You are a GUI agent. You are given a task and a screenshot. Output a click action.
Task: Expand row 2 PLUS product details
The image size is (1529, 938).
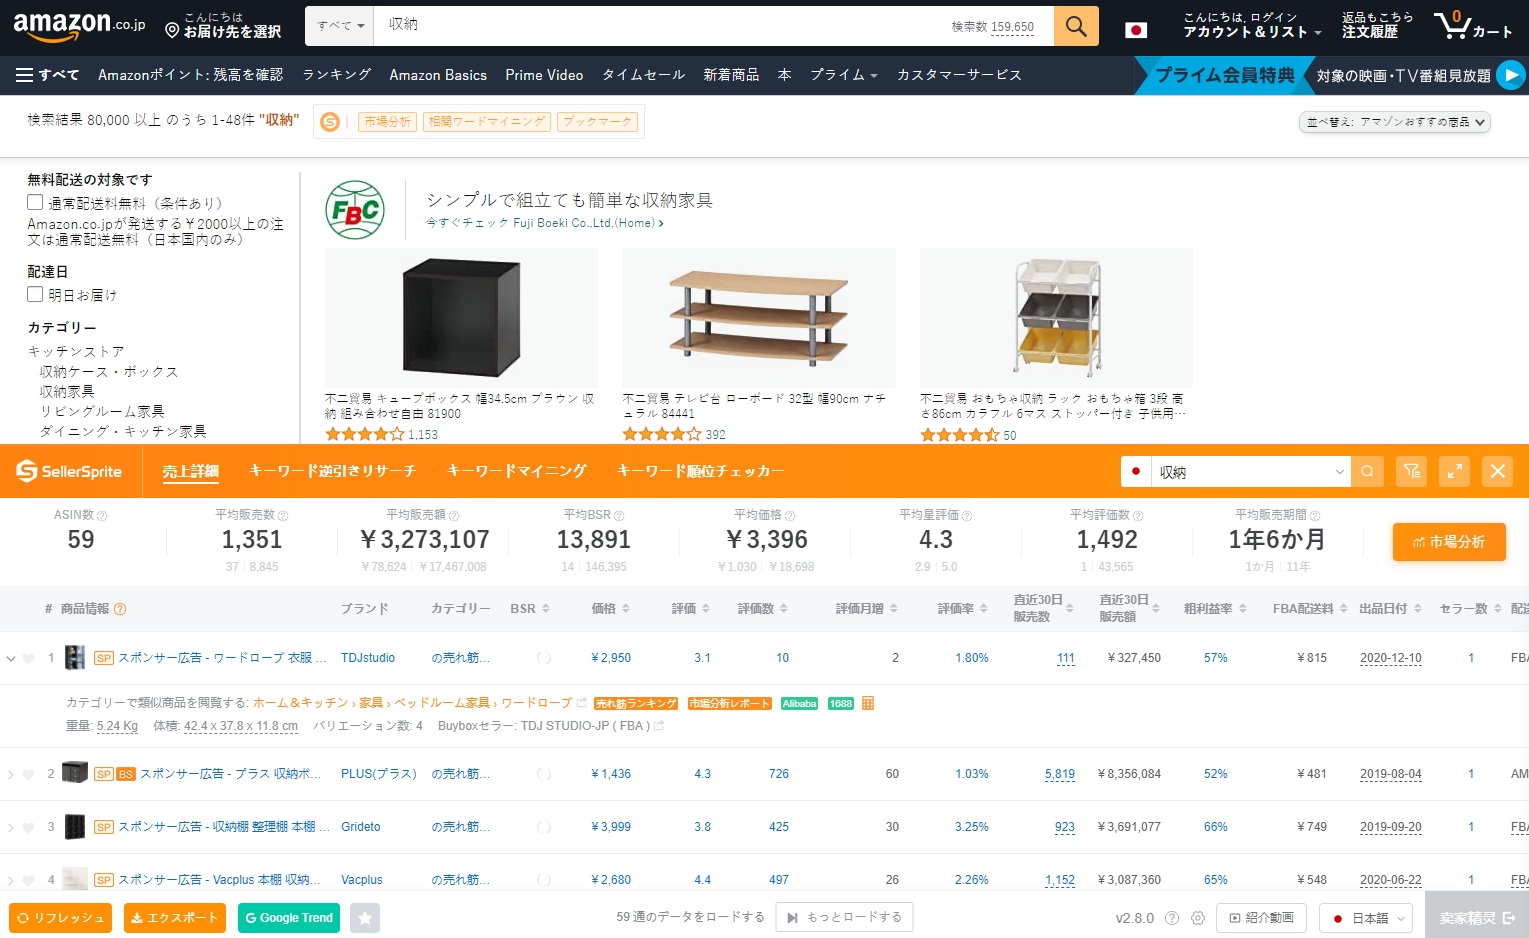click(11, 775)
